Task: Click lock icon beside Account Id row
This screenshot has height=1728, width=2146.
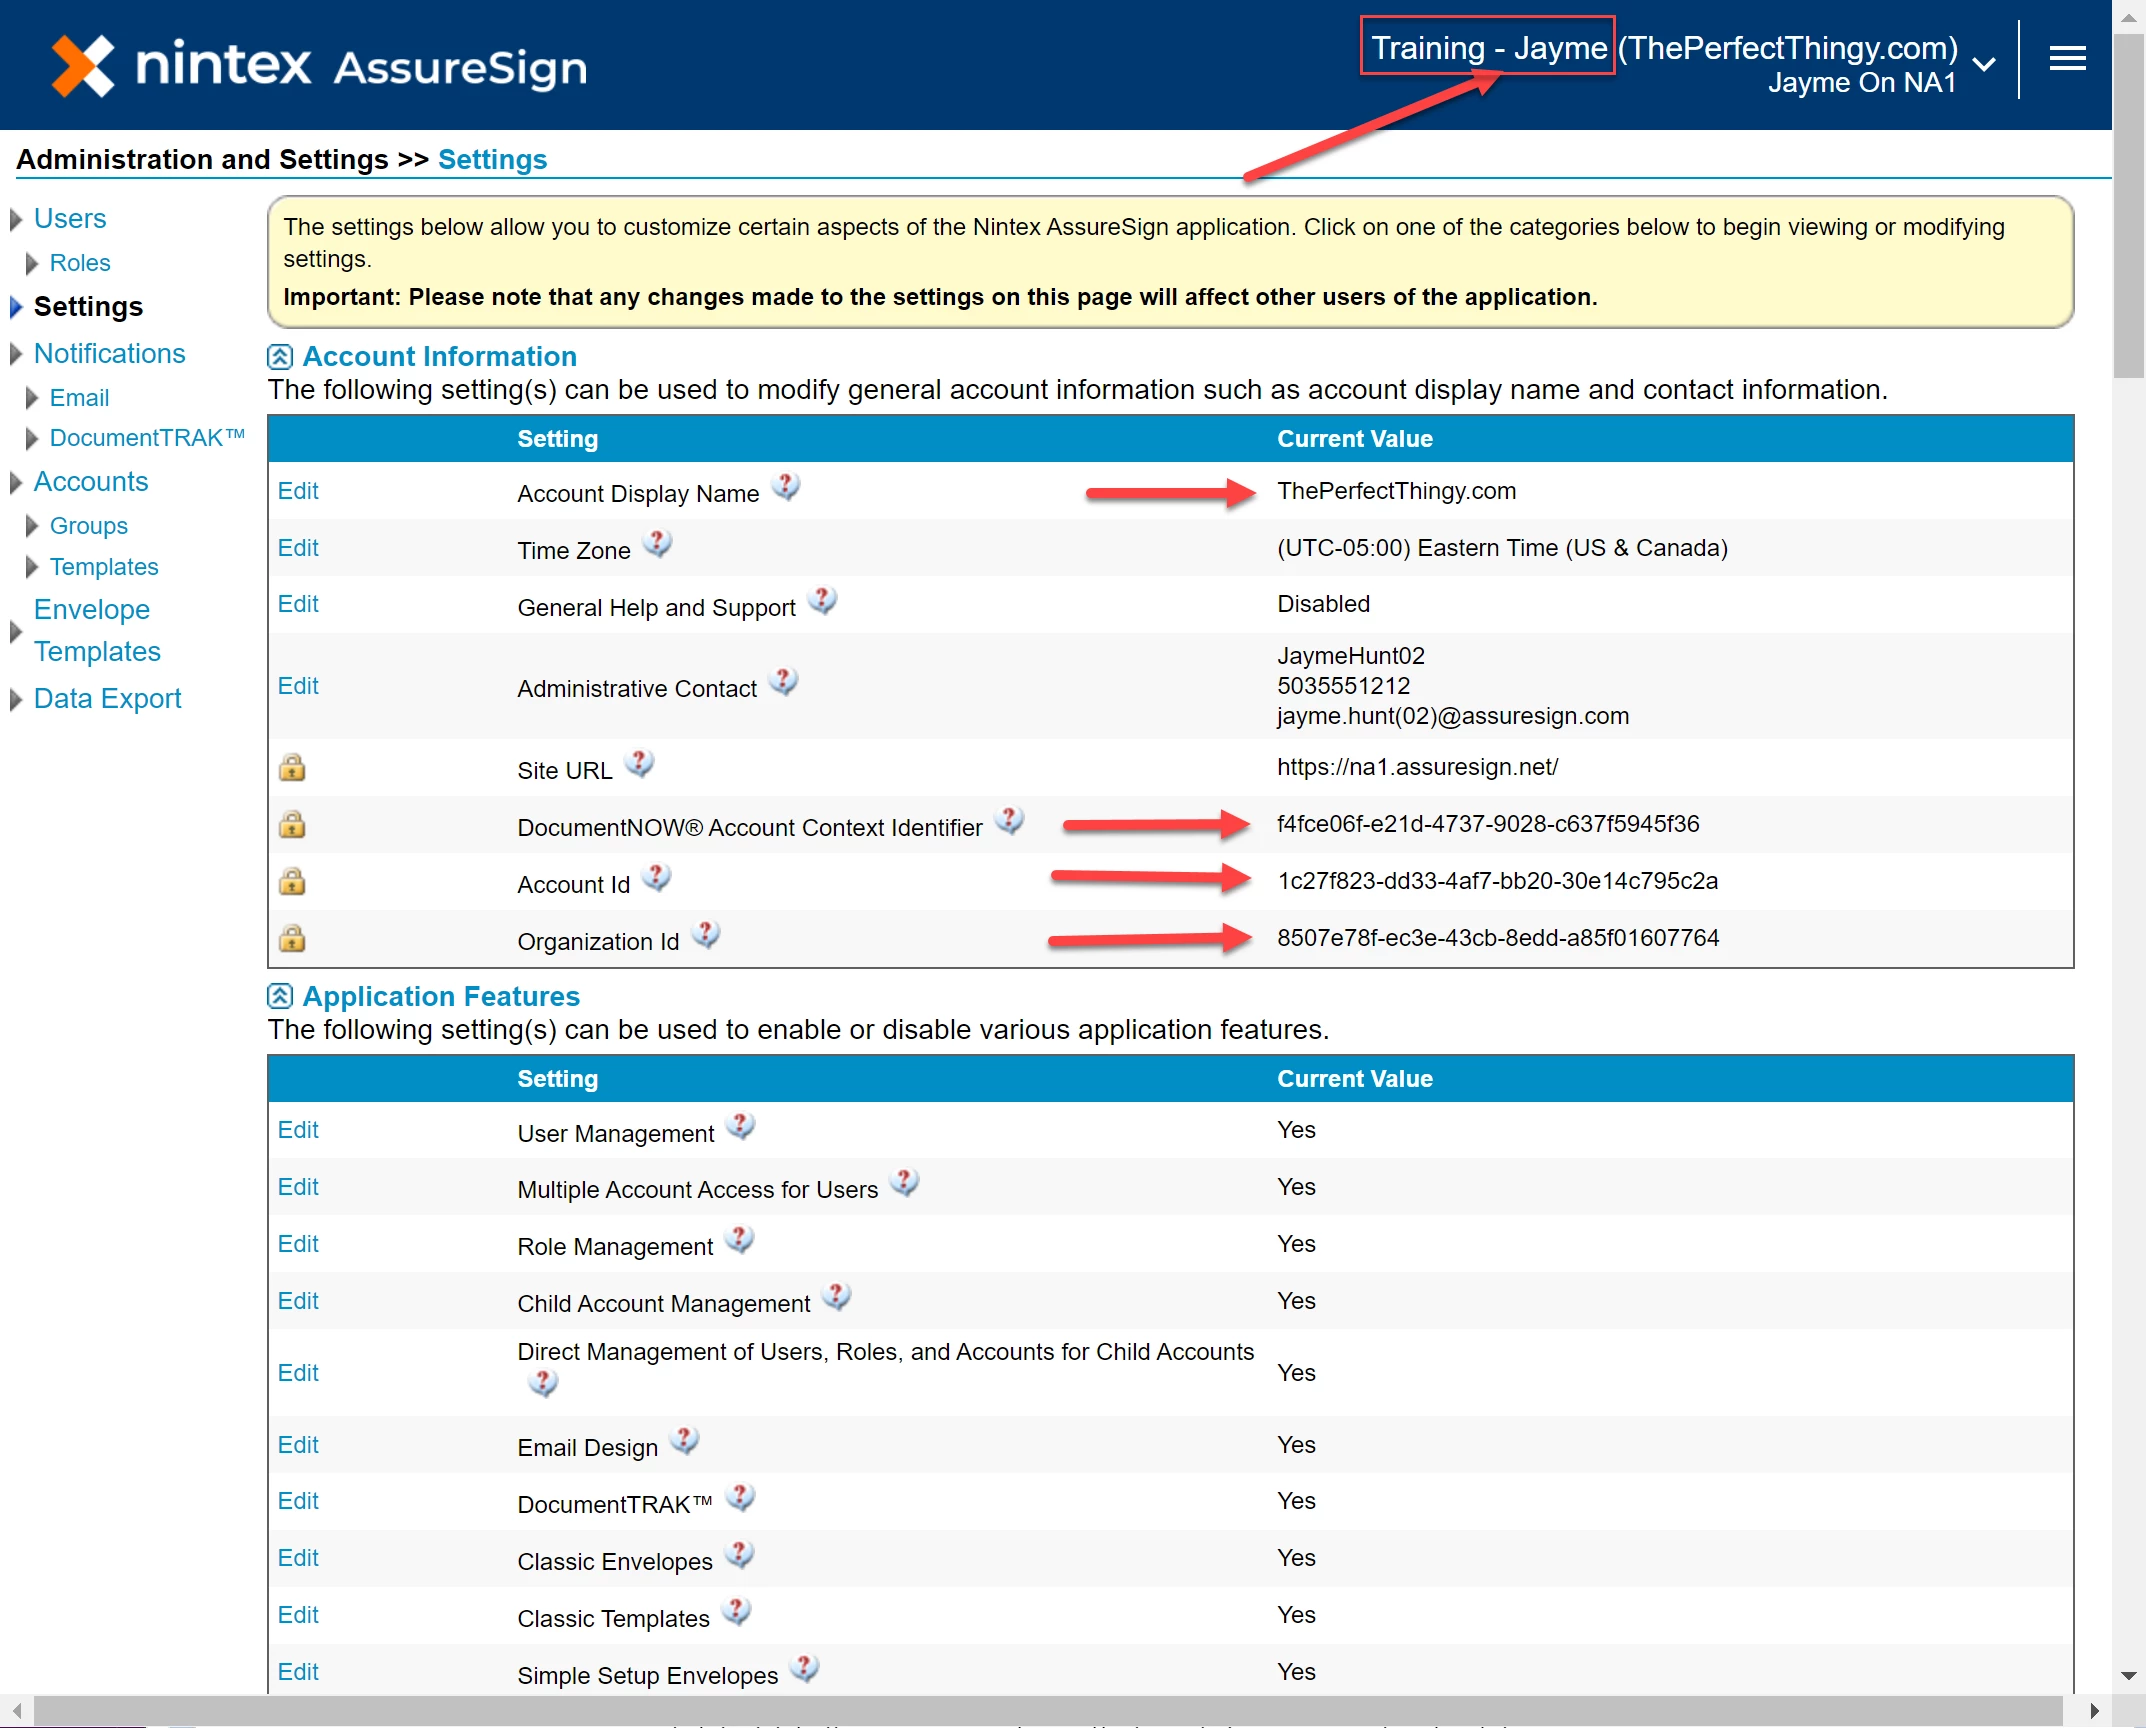Action: (x=291, y=882)
